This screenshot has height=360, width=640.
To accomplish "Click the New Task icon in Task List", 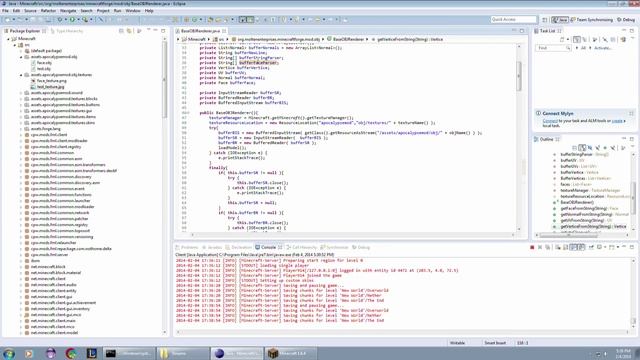I will coord(562,40).
